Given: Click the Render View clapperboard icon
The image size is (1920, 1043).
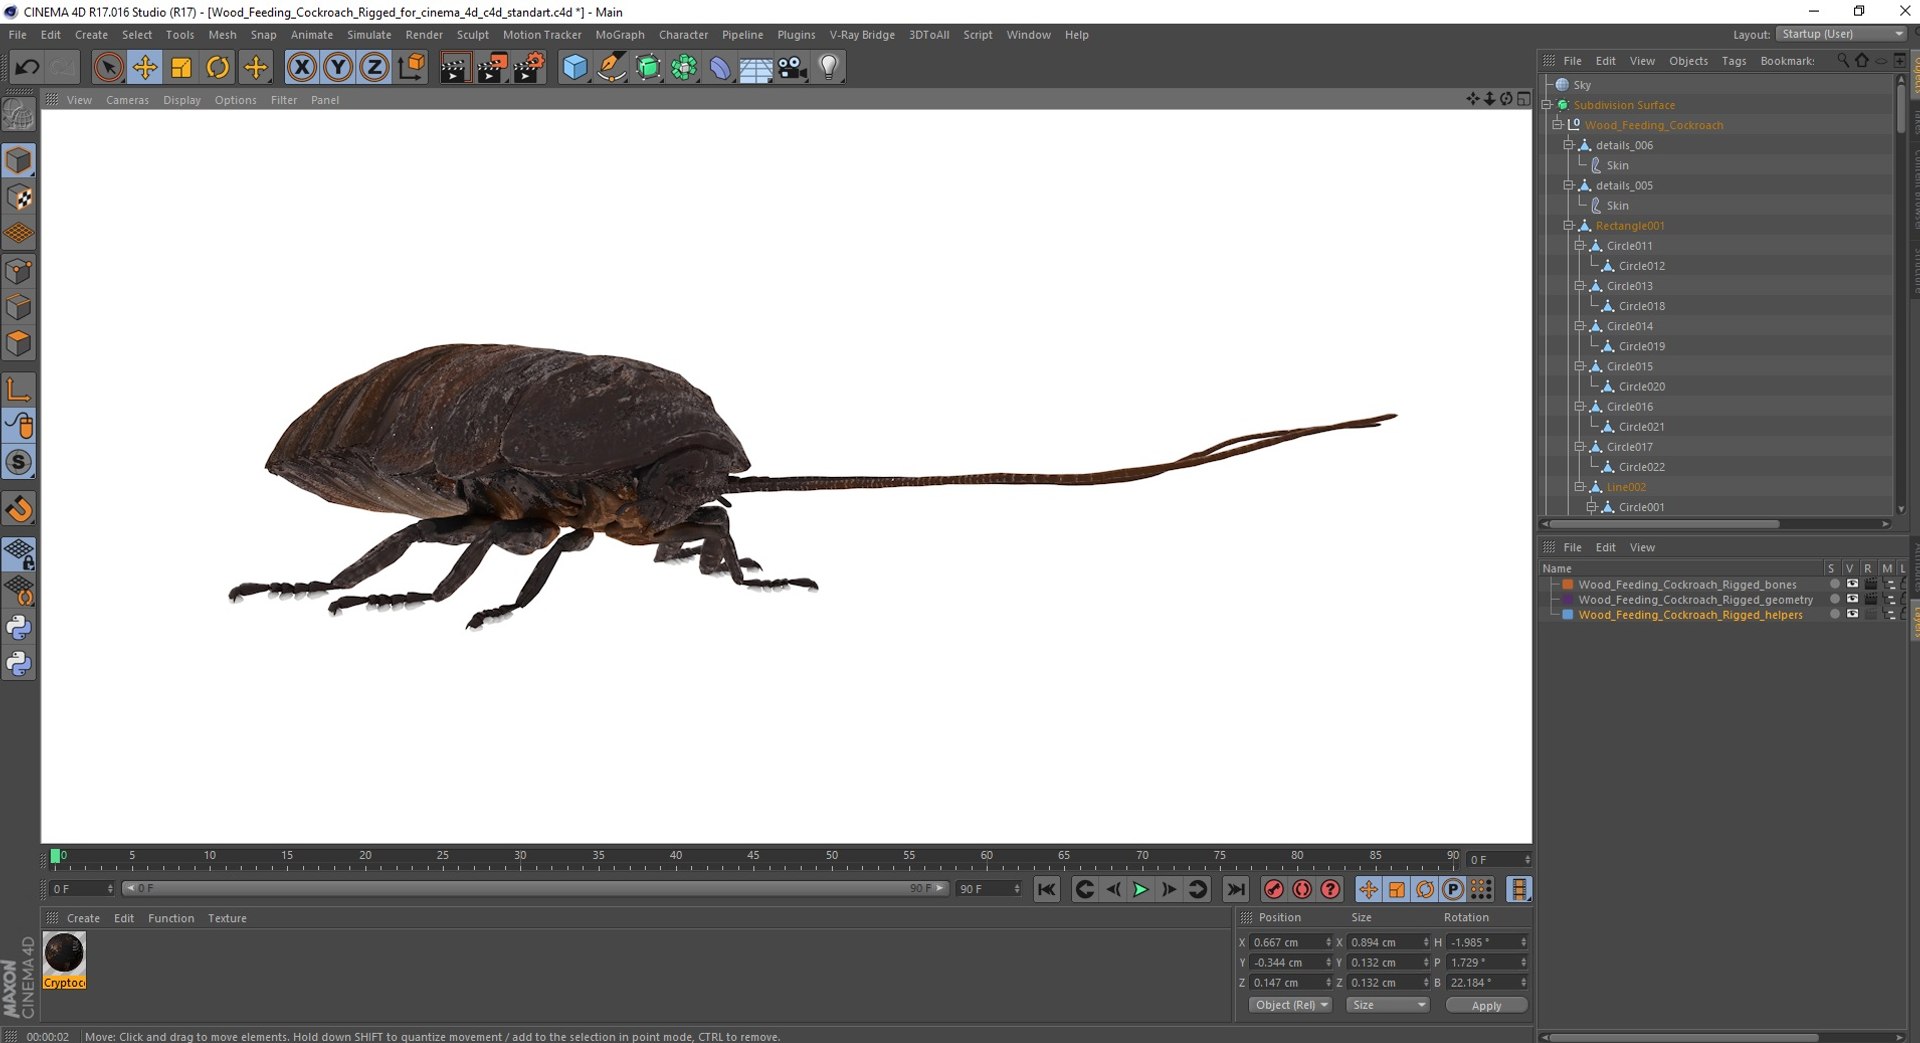Looking at the screenshot, I should (x=455, y=67).
